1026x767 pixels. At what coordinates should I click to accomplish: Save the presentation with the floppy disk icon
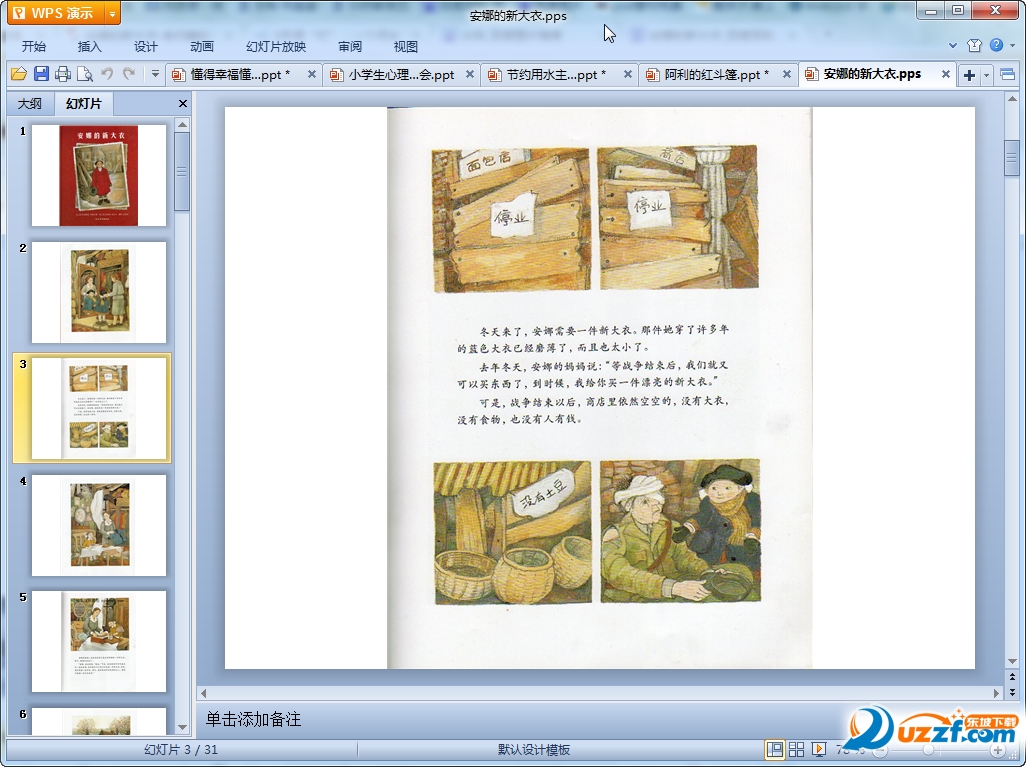click(41, 74)
